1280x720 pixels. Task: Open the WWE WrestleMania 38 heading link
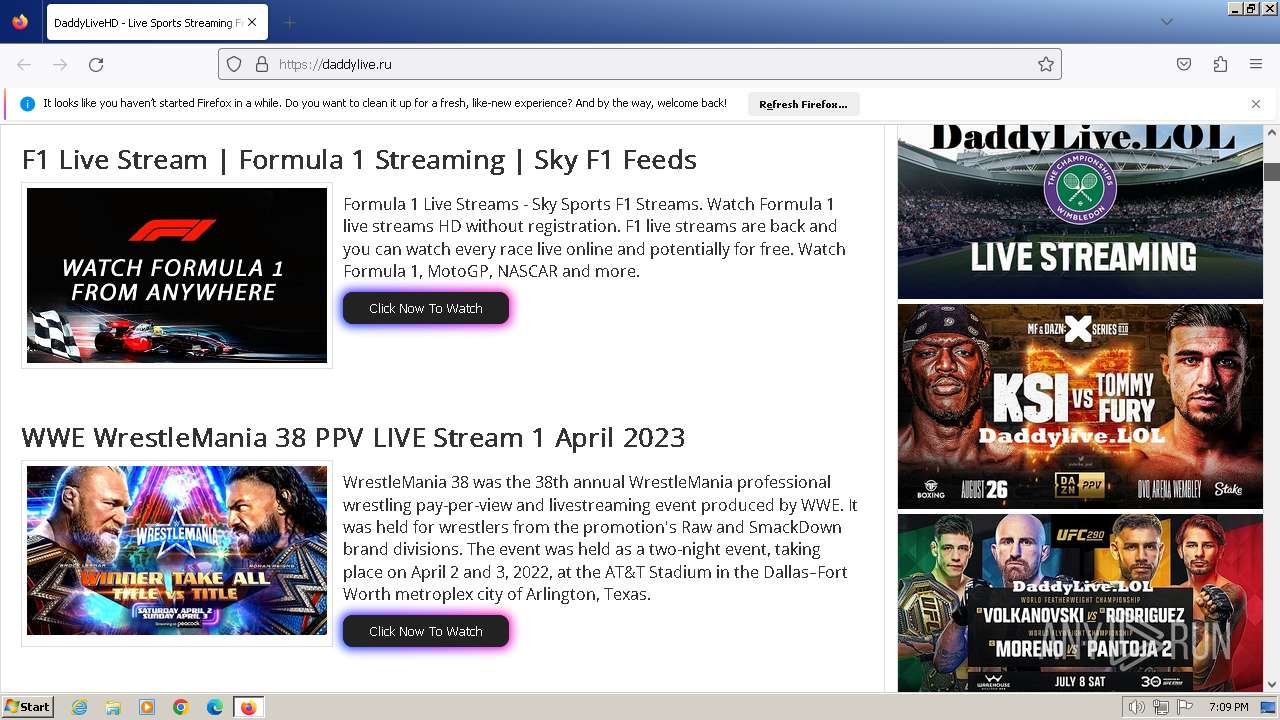click(x=353, y=438)
